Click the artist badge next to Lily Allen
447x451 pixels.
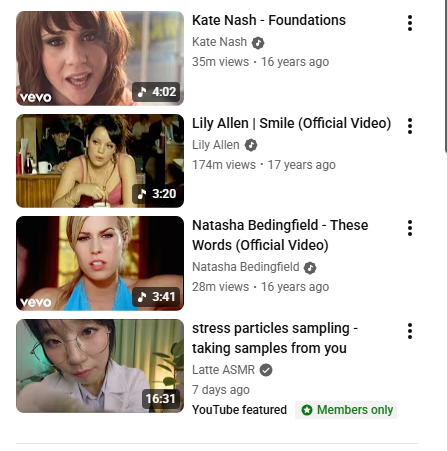251,145
